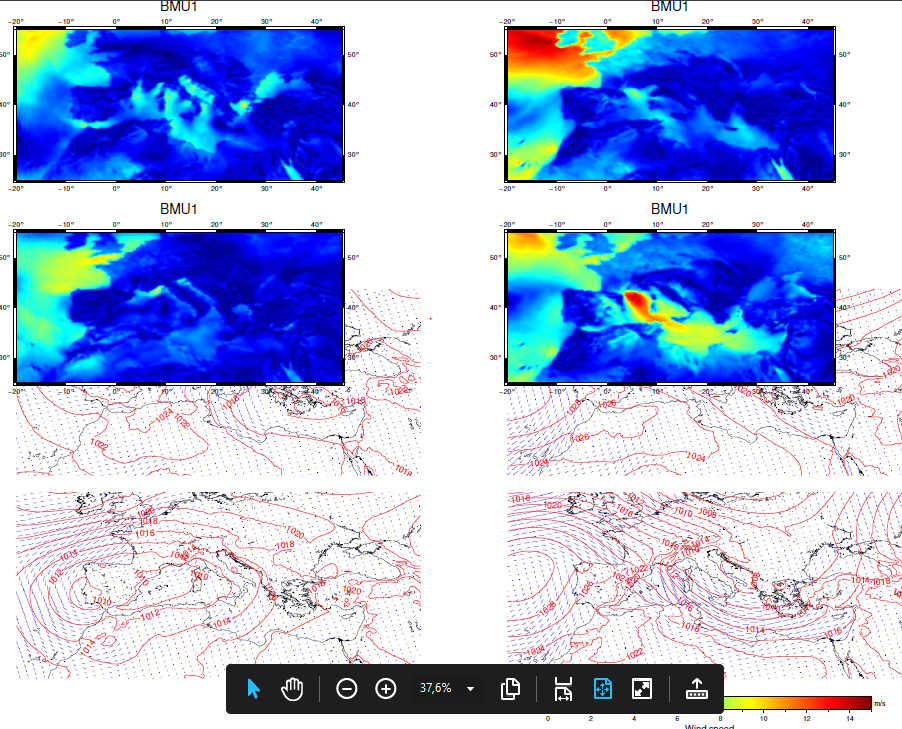The height and width of the screenshot is (729, 902).
Task: Fit the document to window width
Action: pos(563,689)
